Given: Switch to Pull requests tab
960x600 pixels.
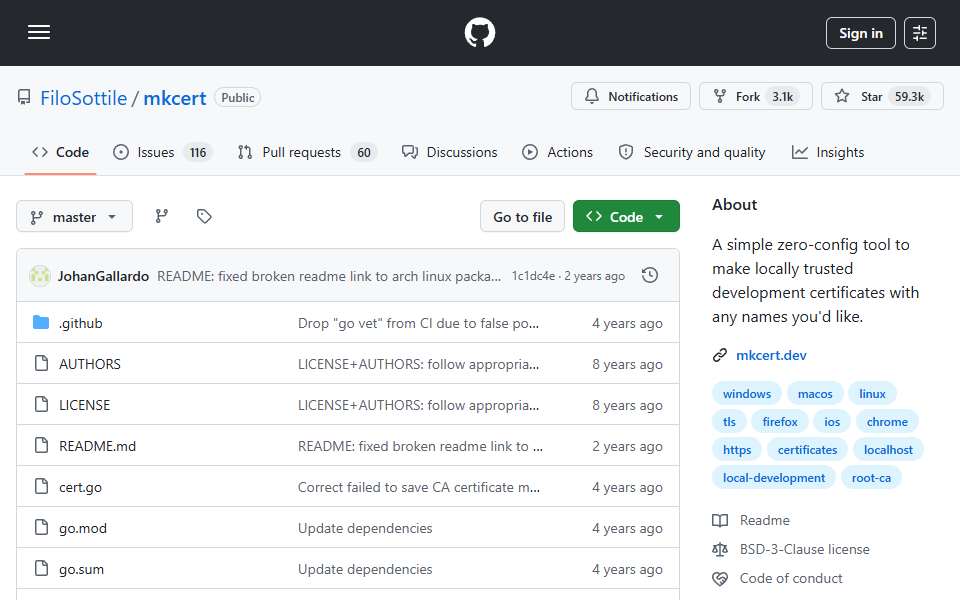Looking at the screenshot, I should point(307,152).
